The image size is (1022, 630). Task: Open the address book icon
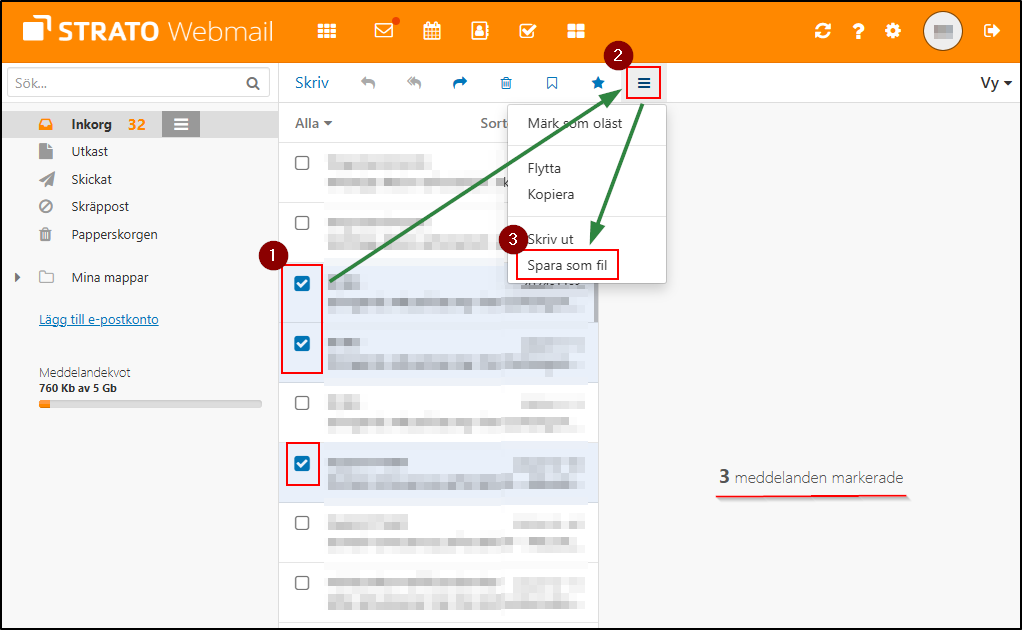pos(479,31)
